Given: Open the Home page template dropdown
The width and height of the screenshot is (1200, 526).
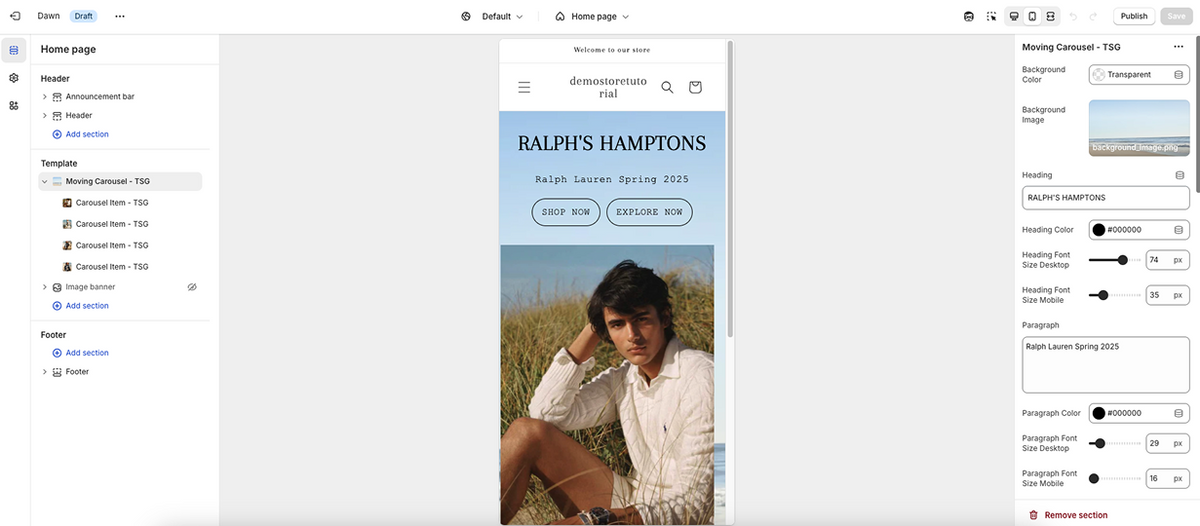Looking at the screenshot, I should (592, 16).
